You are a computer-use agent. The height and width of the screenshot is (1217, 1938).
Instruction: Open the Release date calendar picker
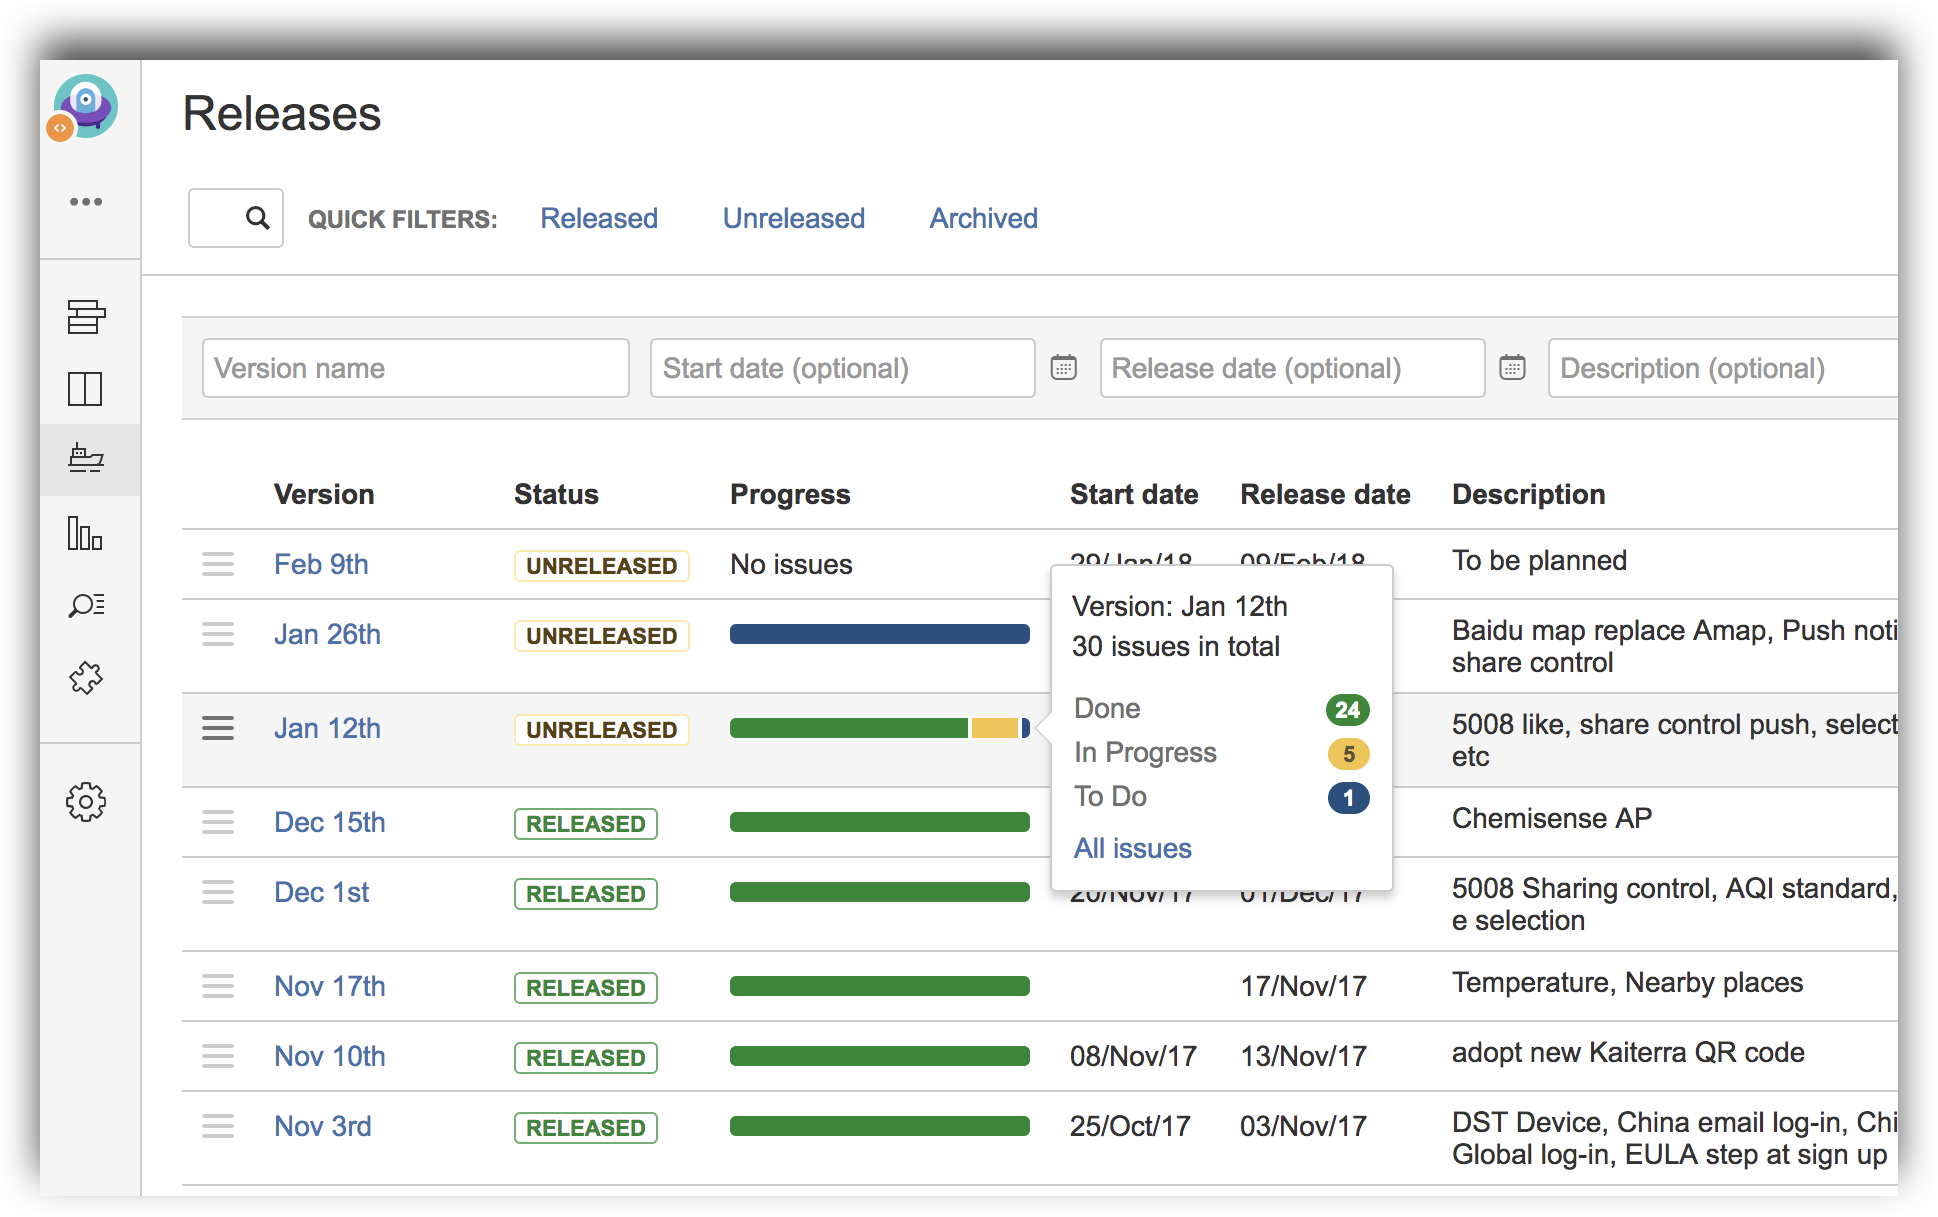pos(1513,368)
